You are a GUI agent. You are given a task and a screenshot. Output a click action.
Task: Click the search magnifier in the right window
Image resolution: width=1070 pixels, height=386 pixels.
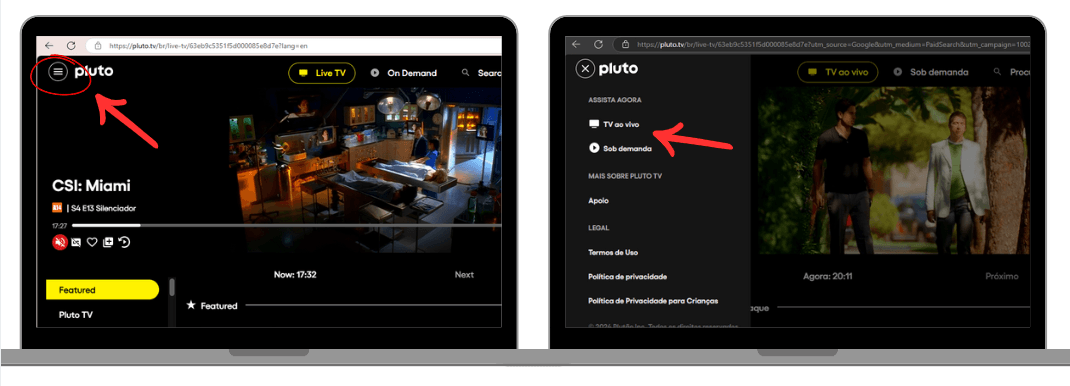998,71
